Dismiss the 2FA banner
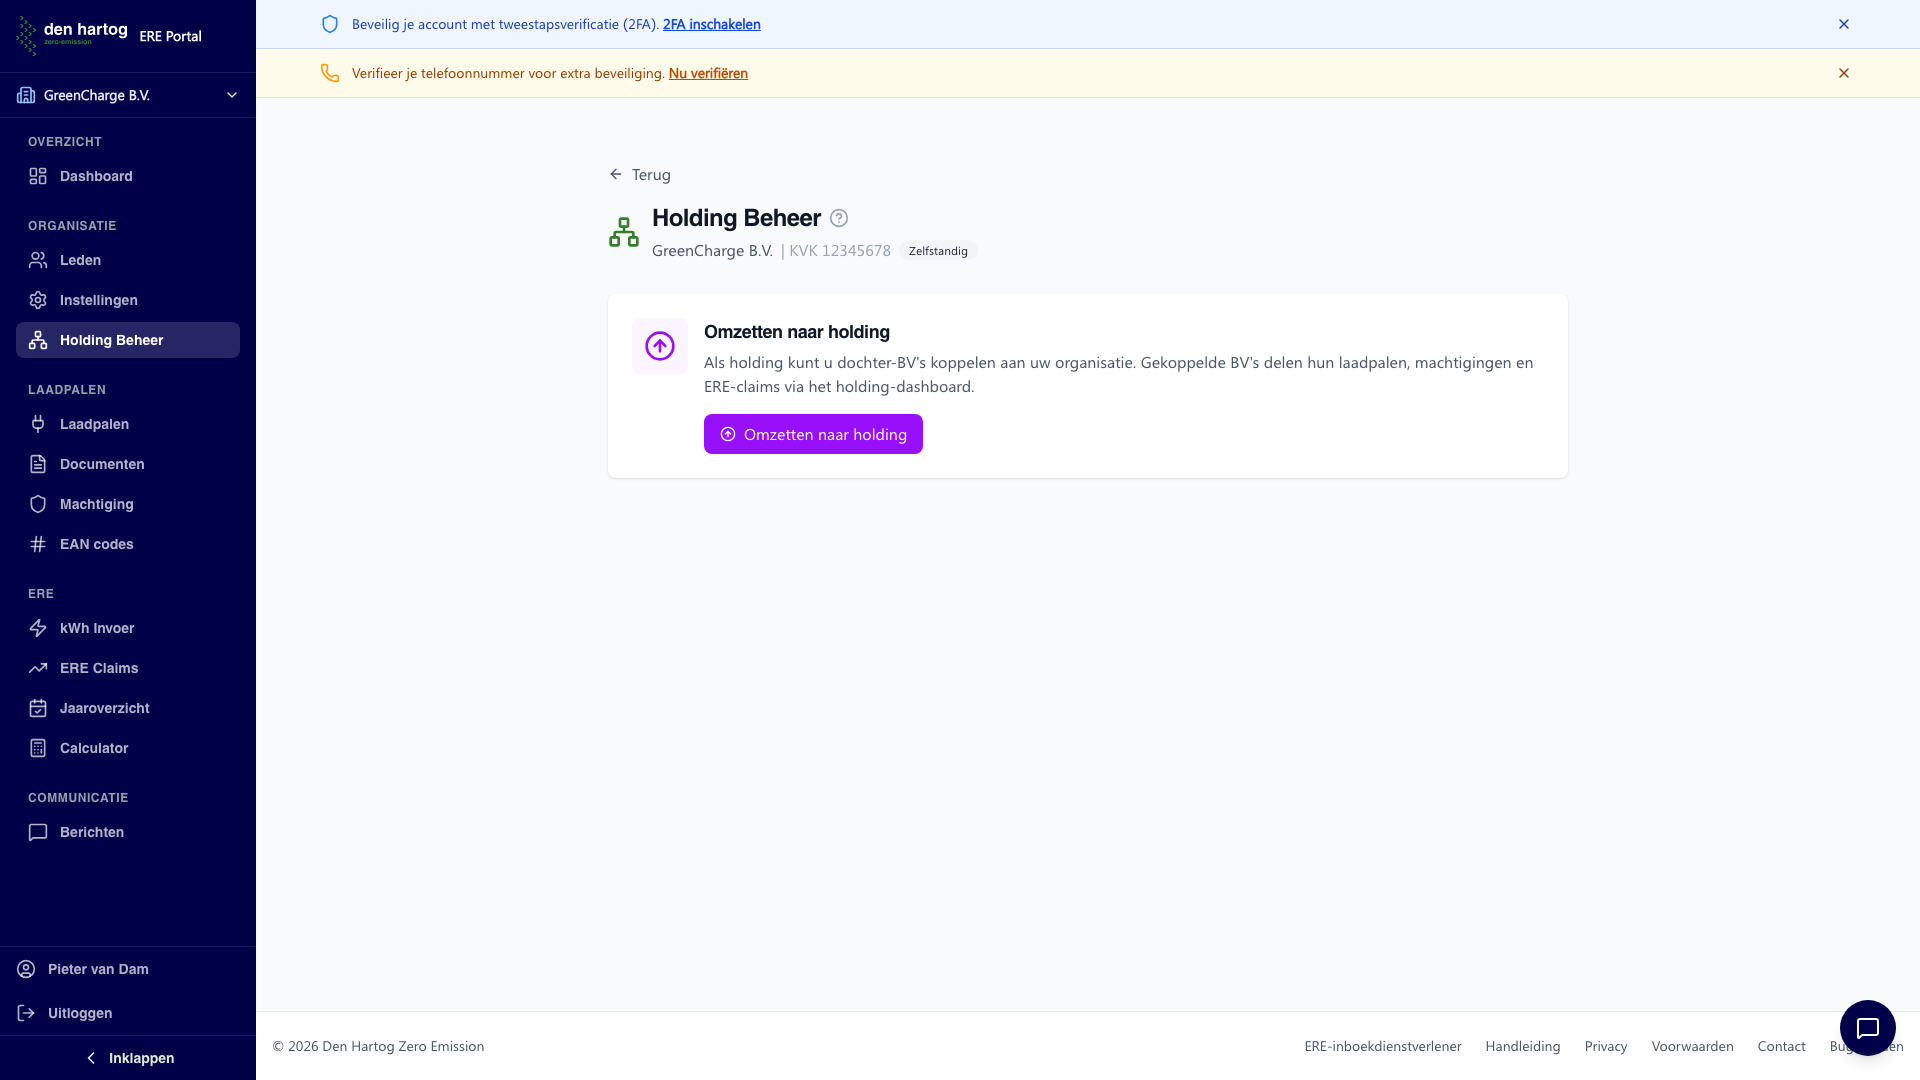This screenshot has height=1080, width=1920. [x=1844, y=24]
